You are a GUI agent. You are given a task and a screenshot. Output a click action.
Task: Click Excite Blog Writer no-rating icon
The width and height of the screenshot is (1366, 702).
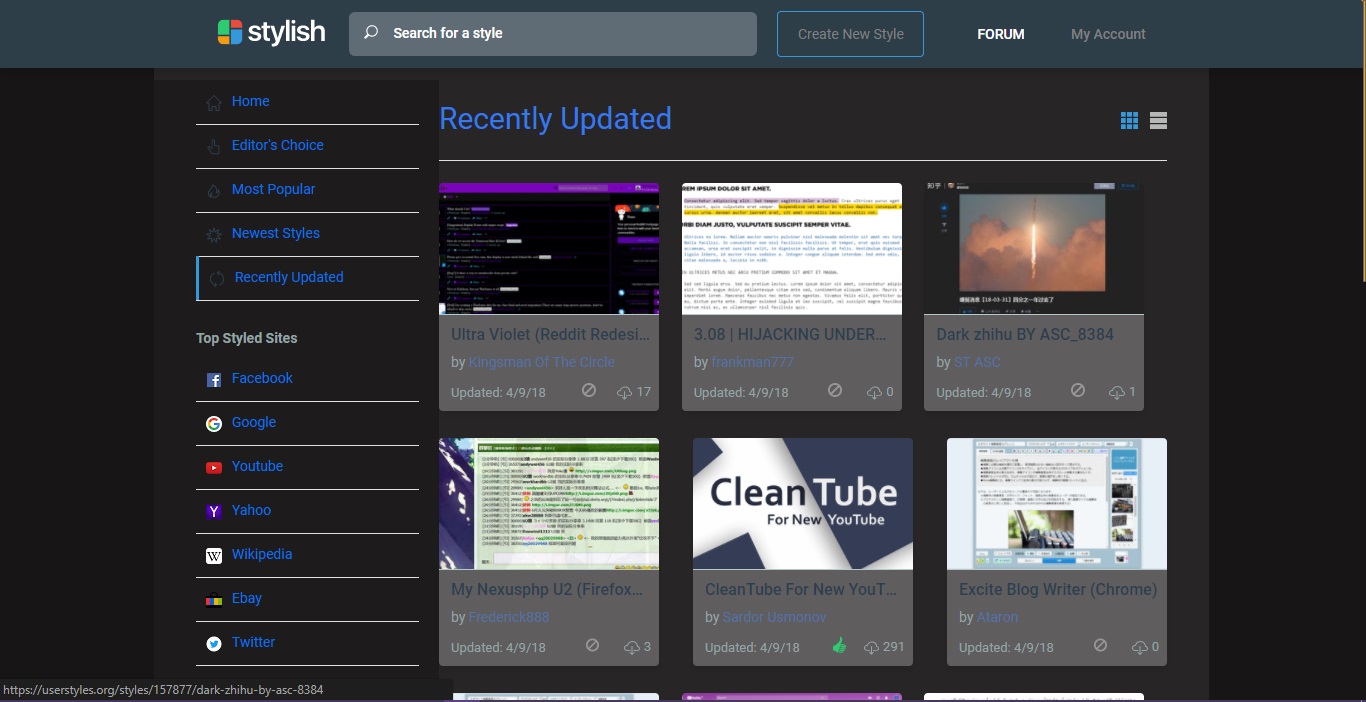click(x=1101, y=645)
